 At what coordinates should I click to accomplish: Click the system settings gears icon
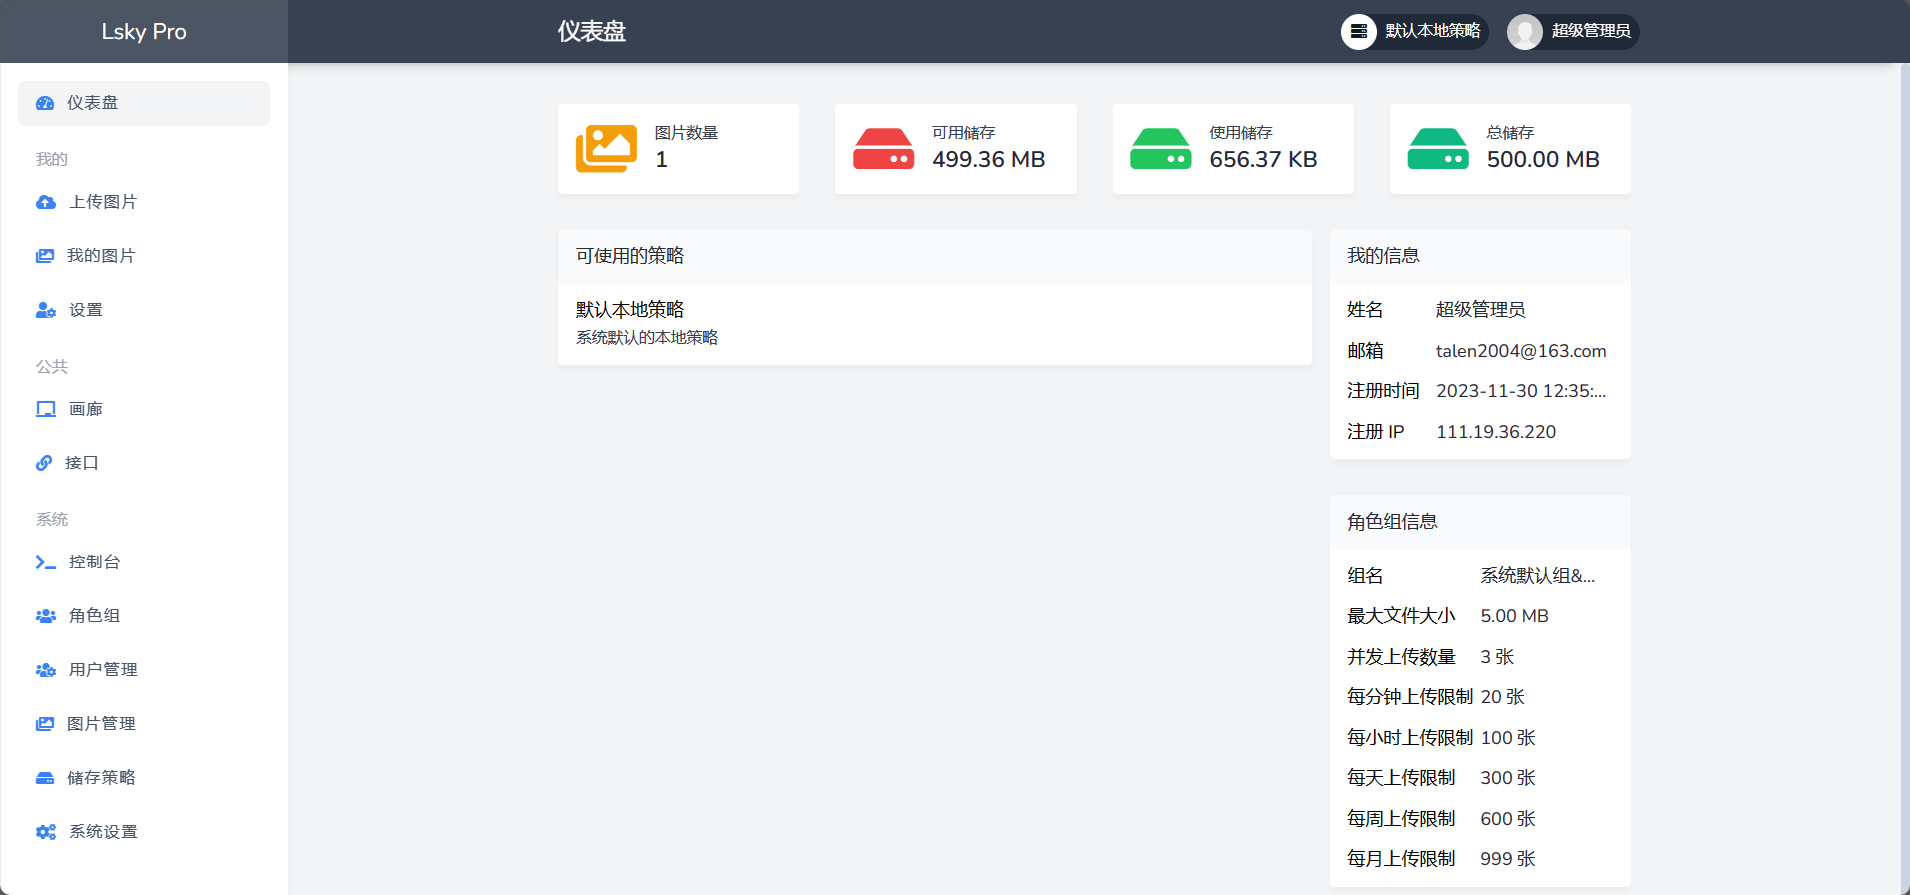(x=46, y=832)
